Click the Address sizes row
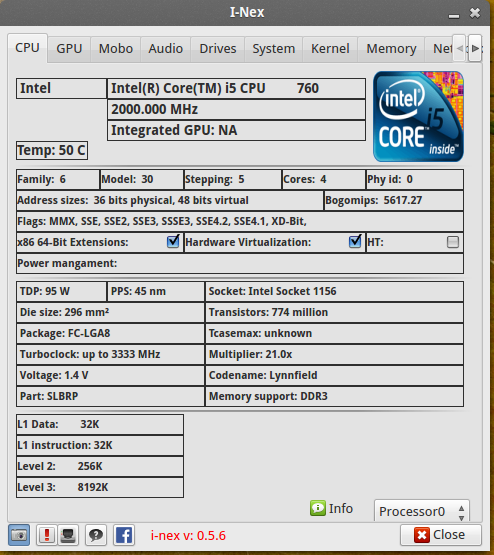The image size is (494, 555). click(x=170, y=200)
